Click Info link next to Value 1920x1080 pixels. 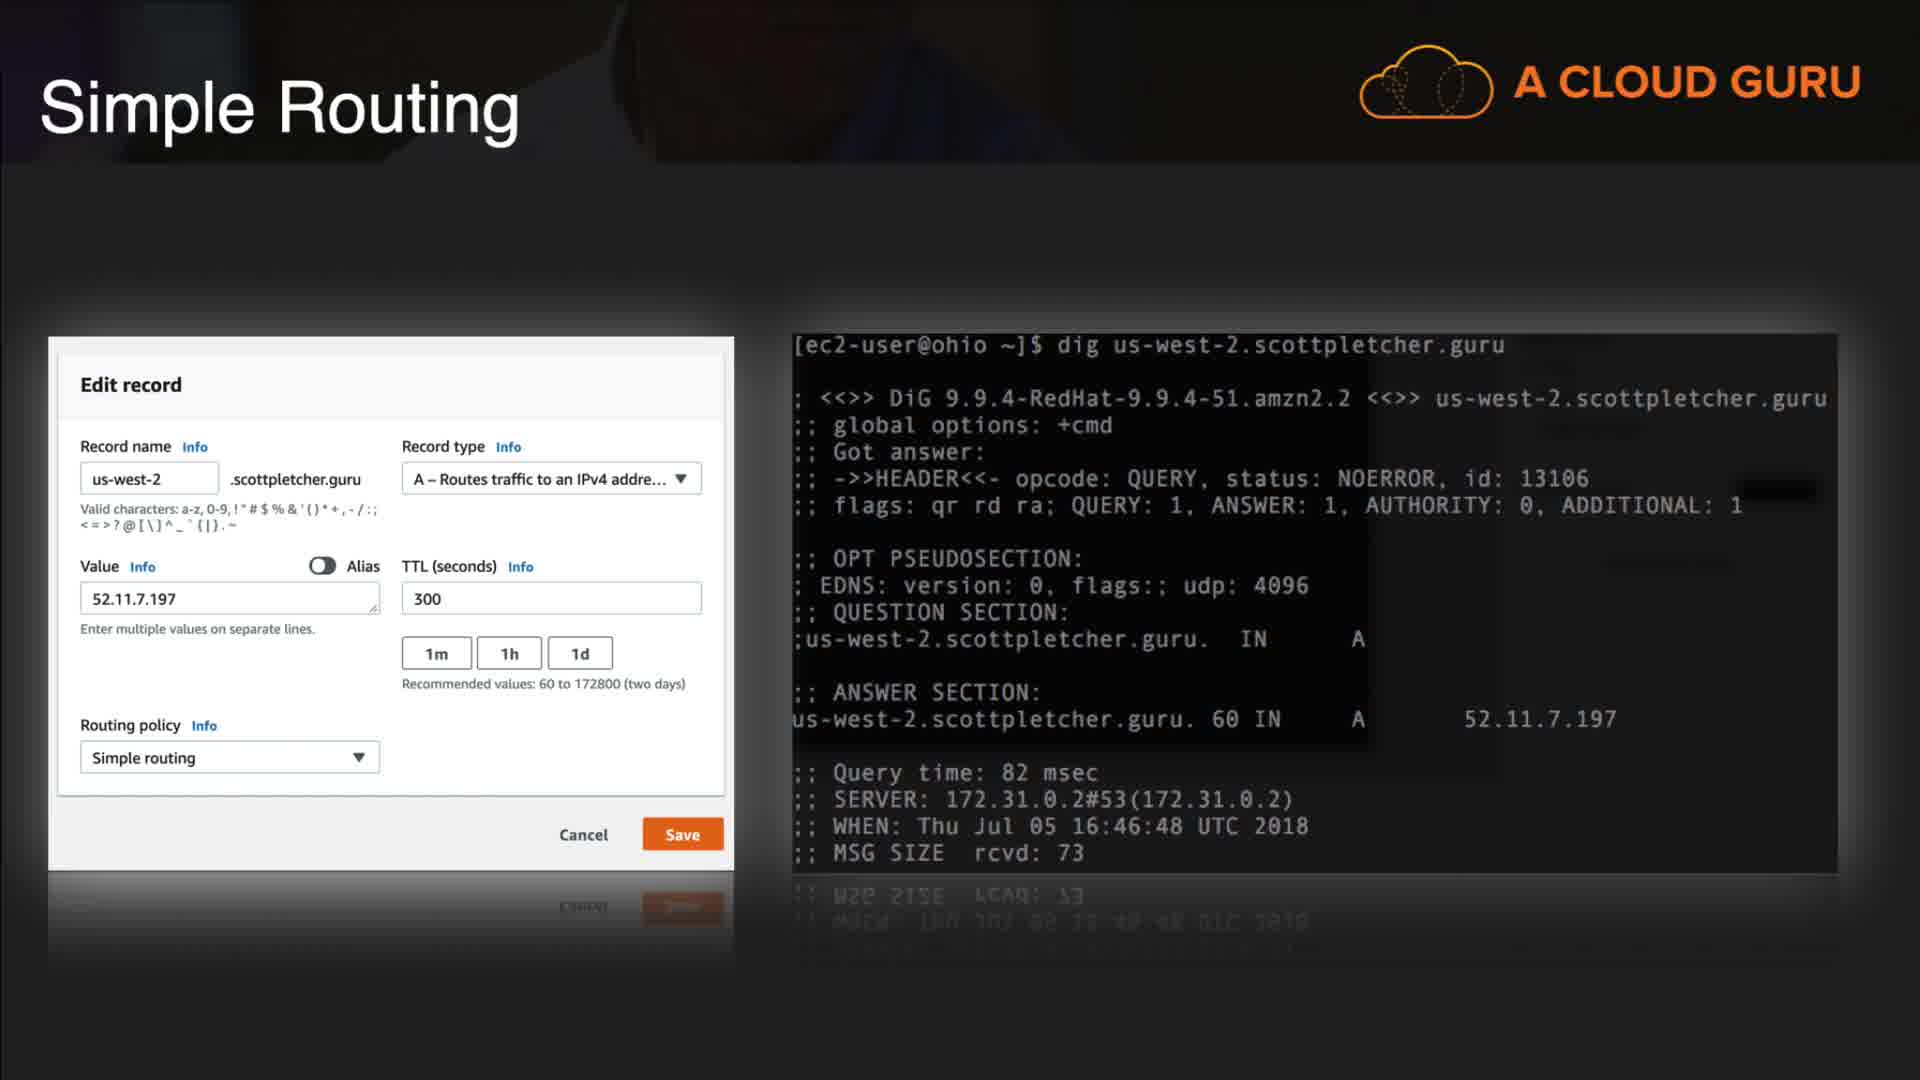(142, 567)
